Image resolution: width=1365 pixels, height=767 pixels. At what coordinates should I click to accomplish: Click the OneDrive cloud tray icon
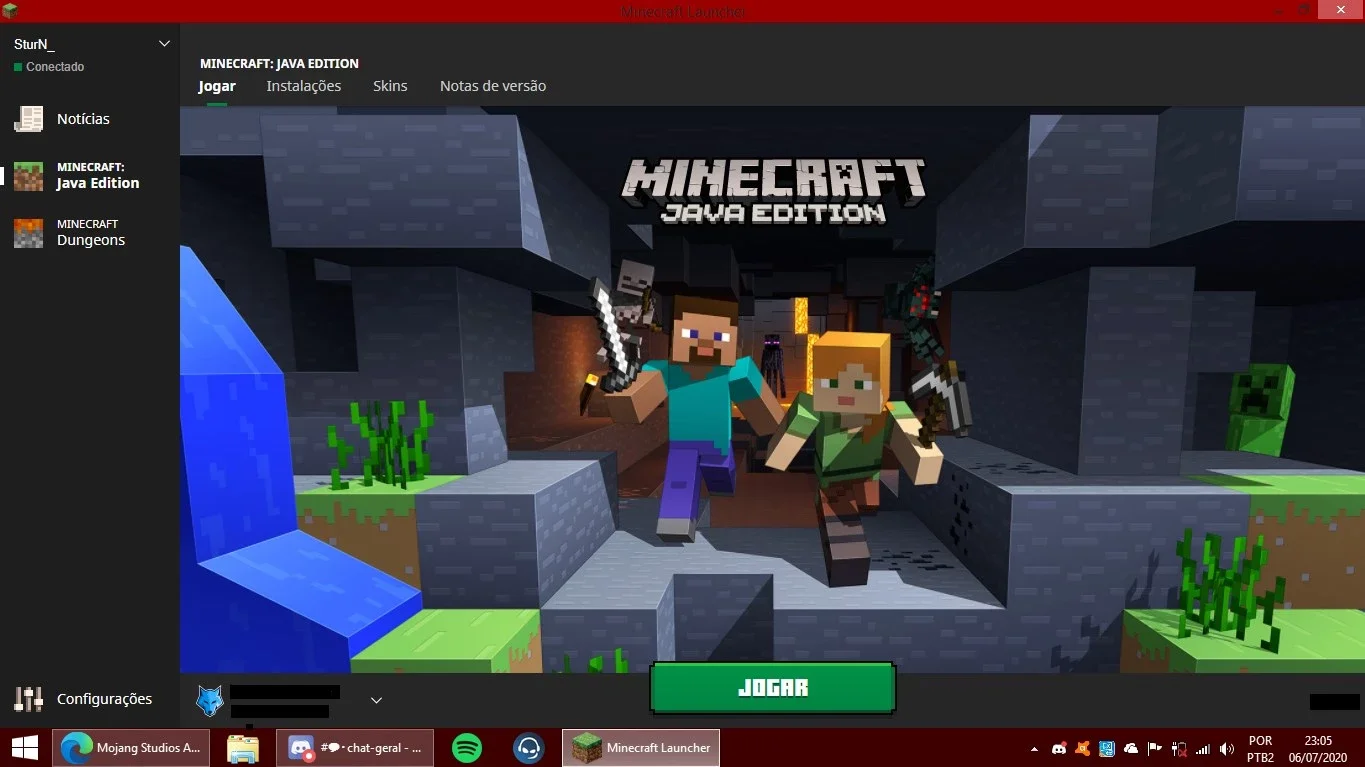point(1131,748)
